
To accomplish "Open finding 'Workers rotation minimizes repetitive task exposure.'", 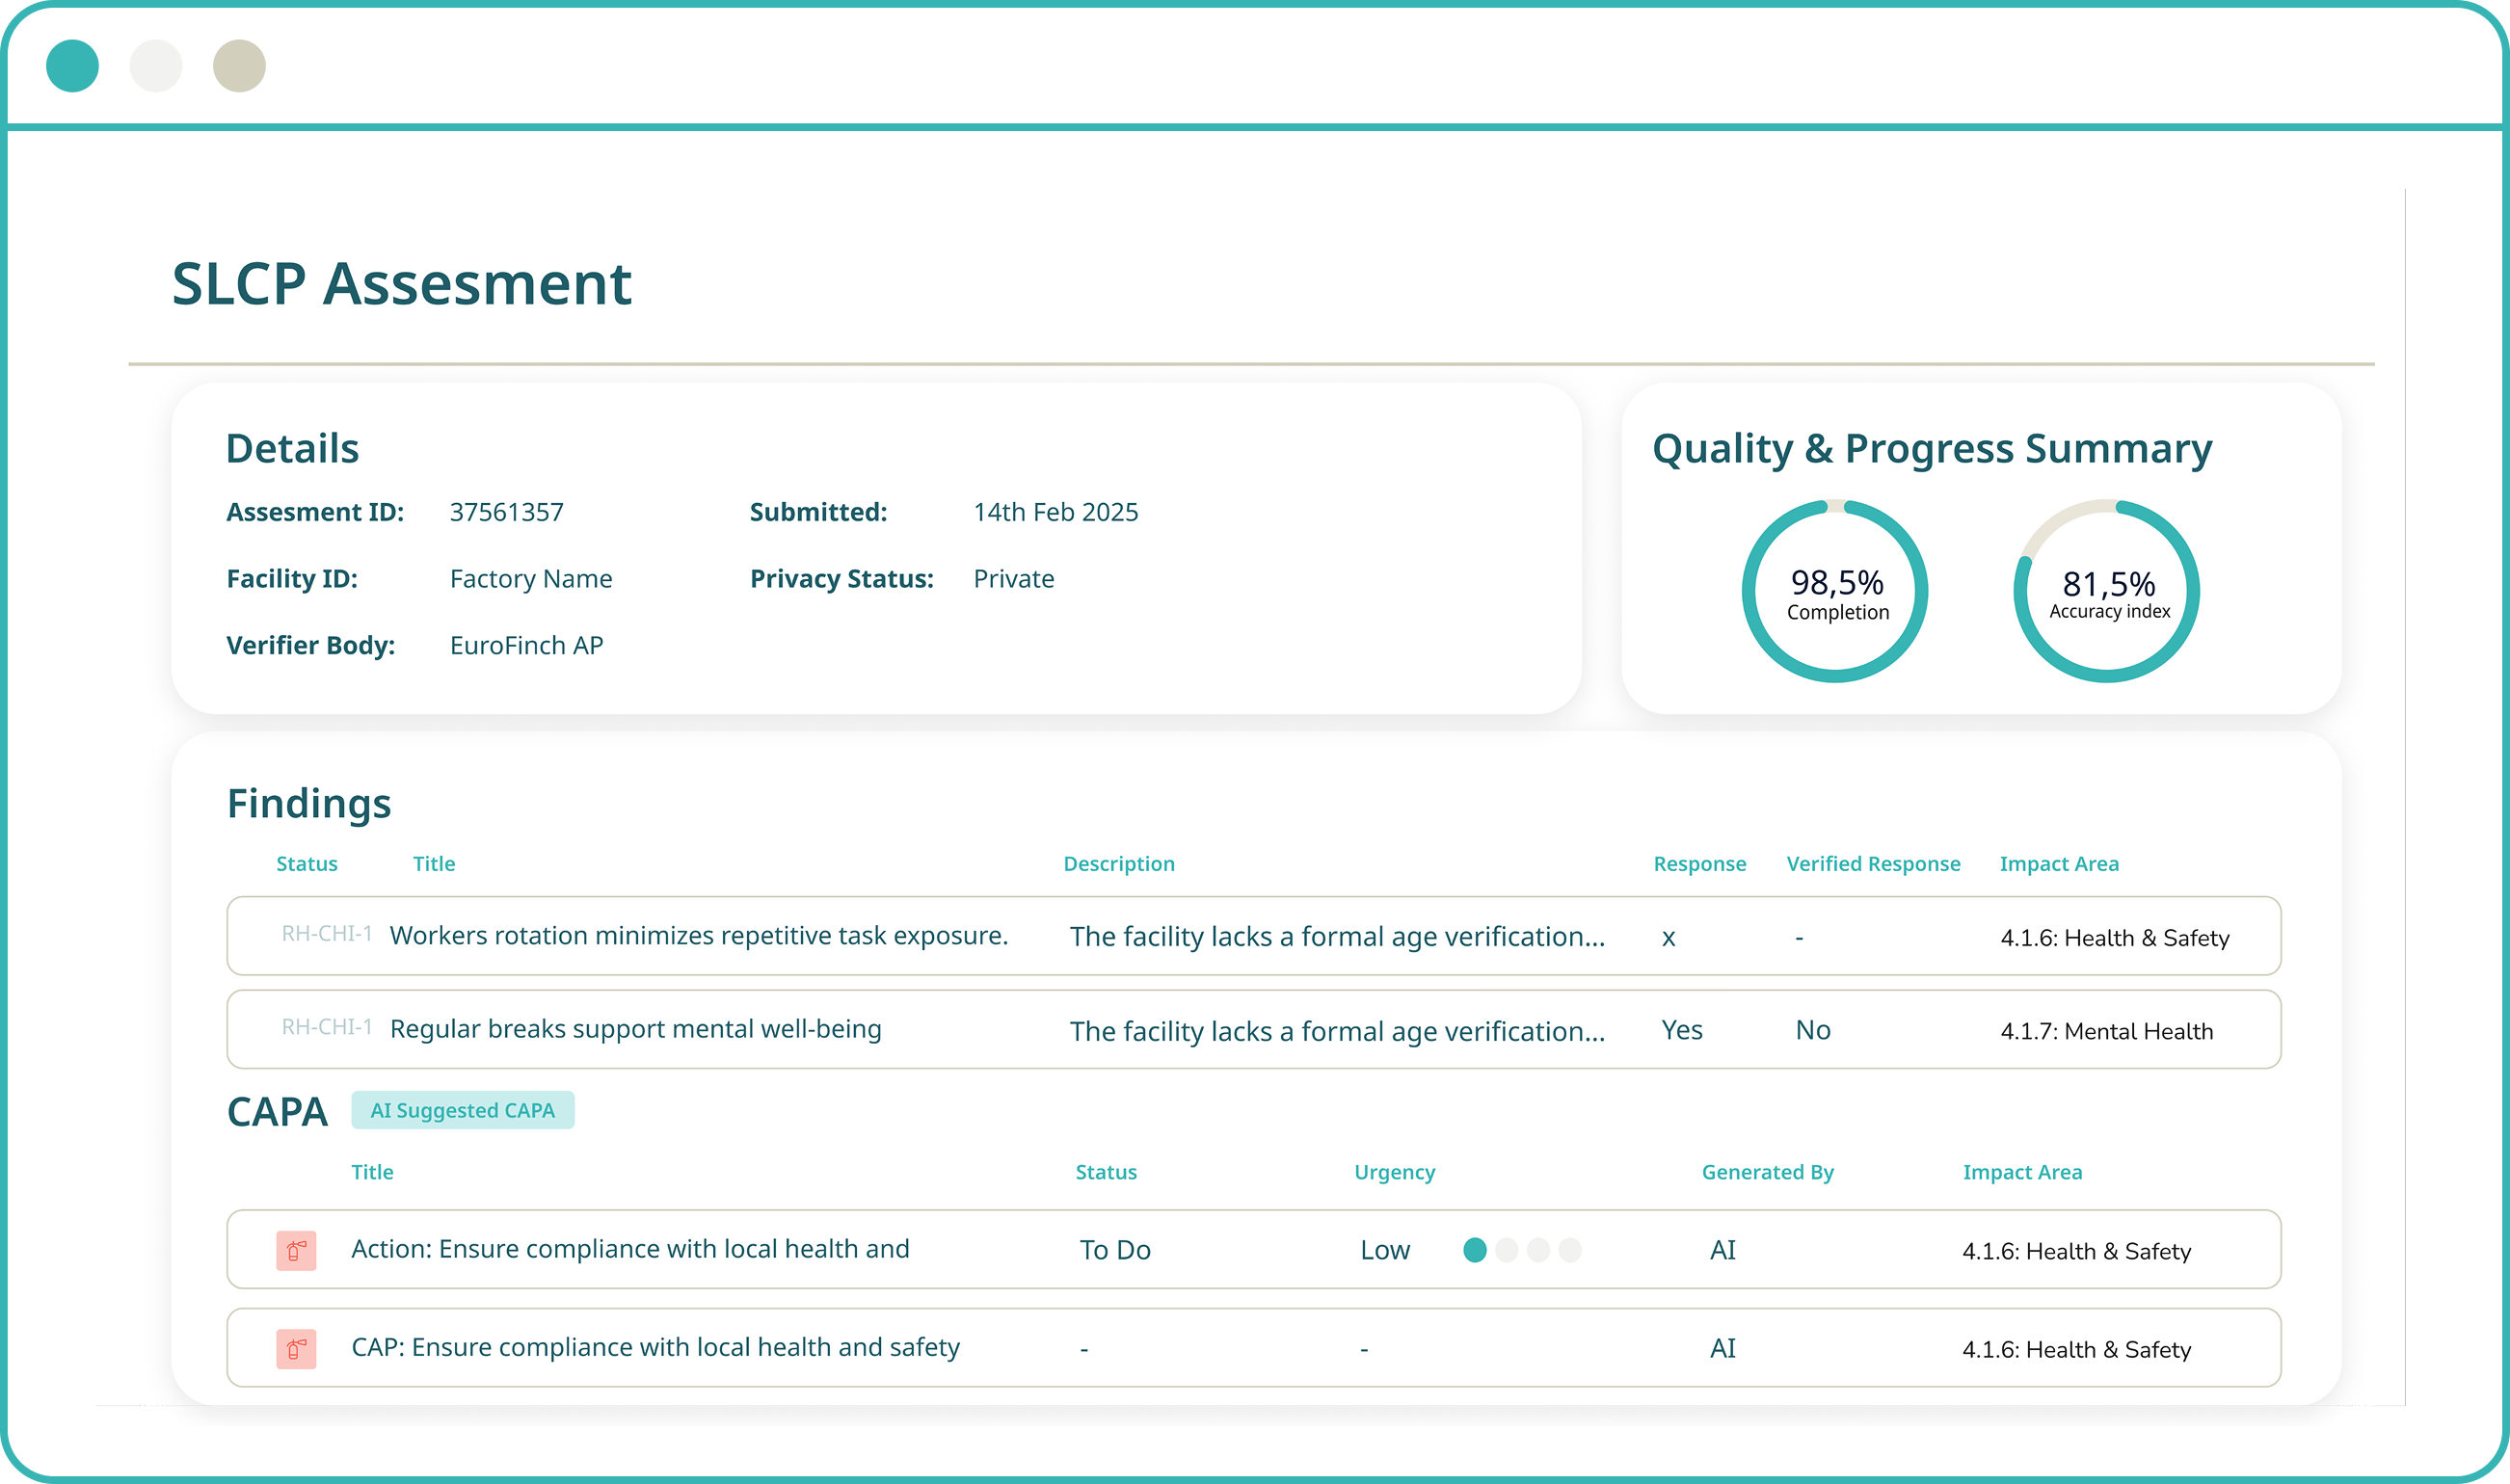I will (x=1254, y=936).
